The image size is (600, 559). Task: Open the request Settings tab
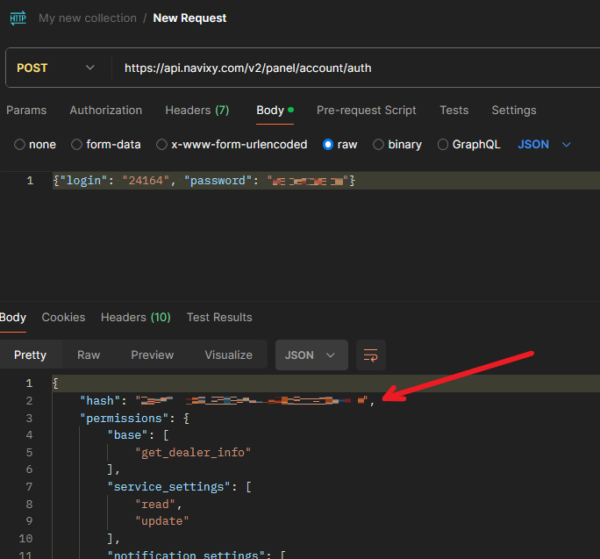(514, 110)
